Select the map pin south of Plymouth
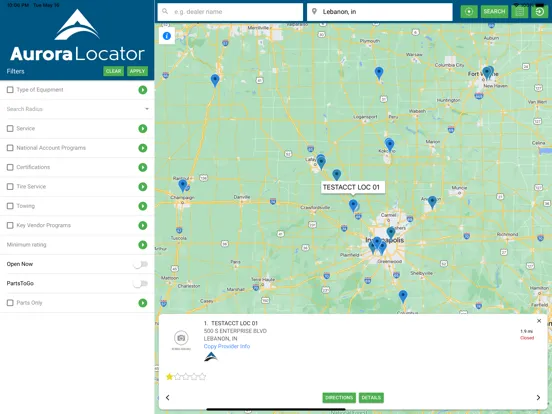The image size is (552, 414). [379, 73]
